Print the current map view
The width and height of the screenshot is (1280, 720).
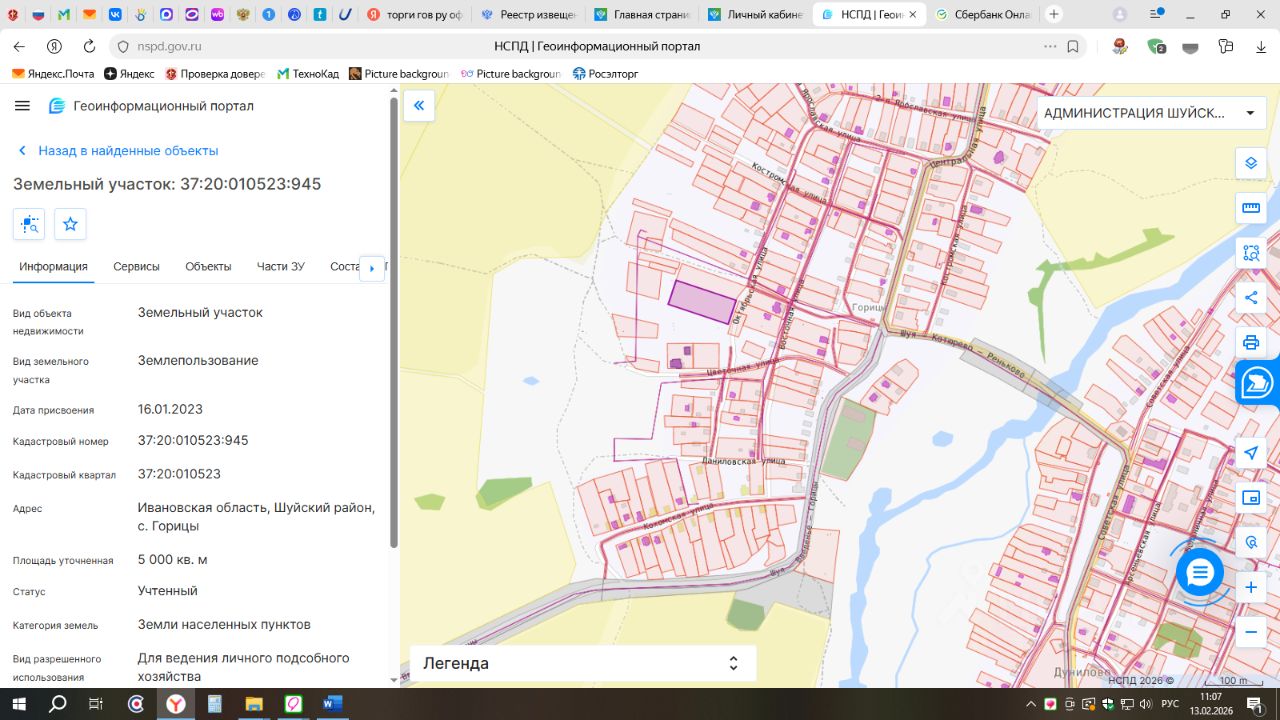click(x=1250, y=342)
